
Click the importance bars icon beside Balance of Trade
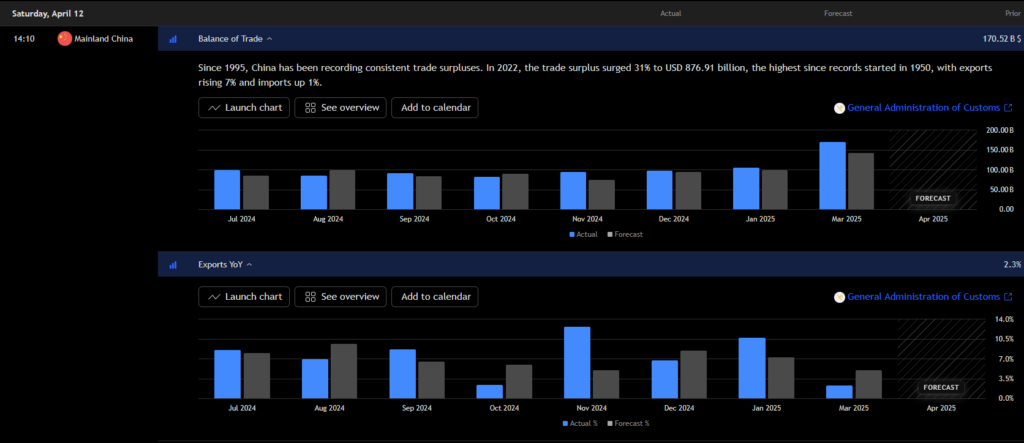pos(173,39)
